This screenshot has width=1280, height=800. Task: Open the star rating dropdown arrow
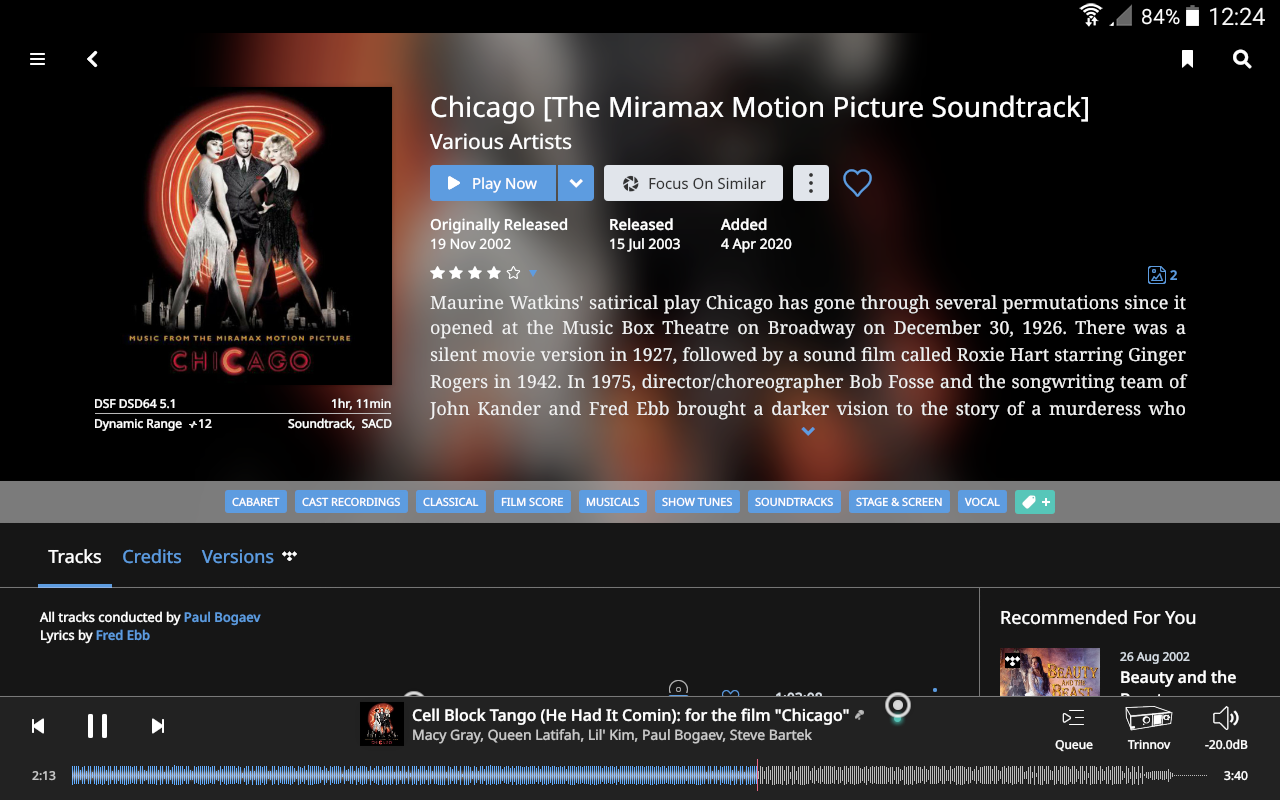533,273
